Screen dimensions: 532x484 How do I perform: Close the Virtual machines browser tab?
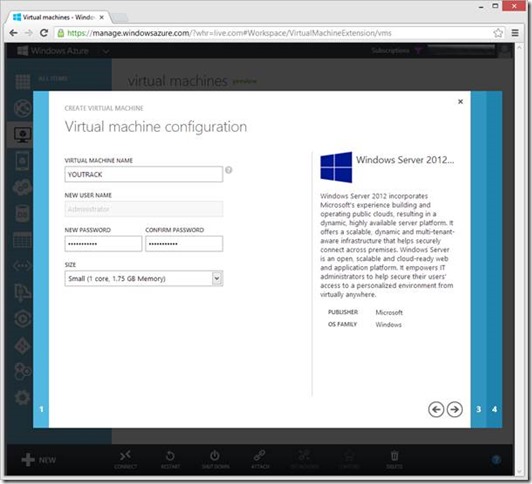point(101,17)
